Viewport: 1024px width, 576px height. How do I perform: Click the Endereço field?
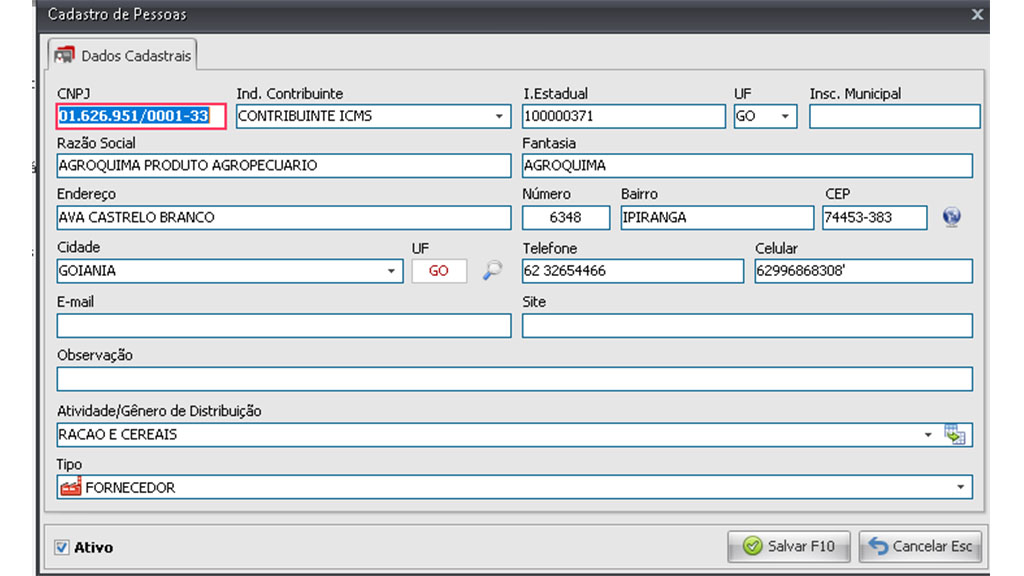[x=284, y=217]
